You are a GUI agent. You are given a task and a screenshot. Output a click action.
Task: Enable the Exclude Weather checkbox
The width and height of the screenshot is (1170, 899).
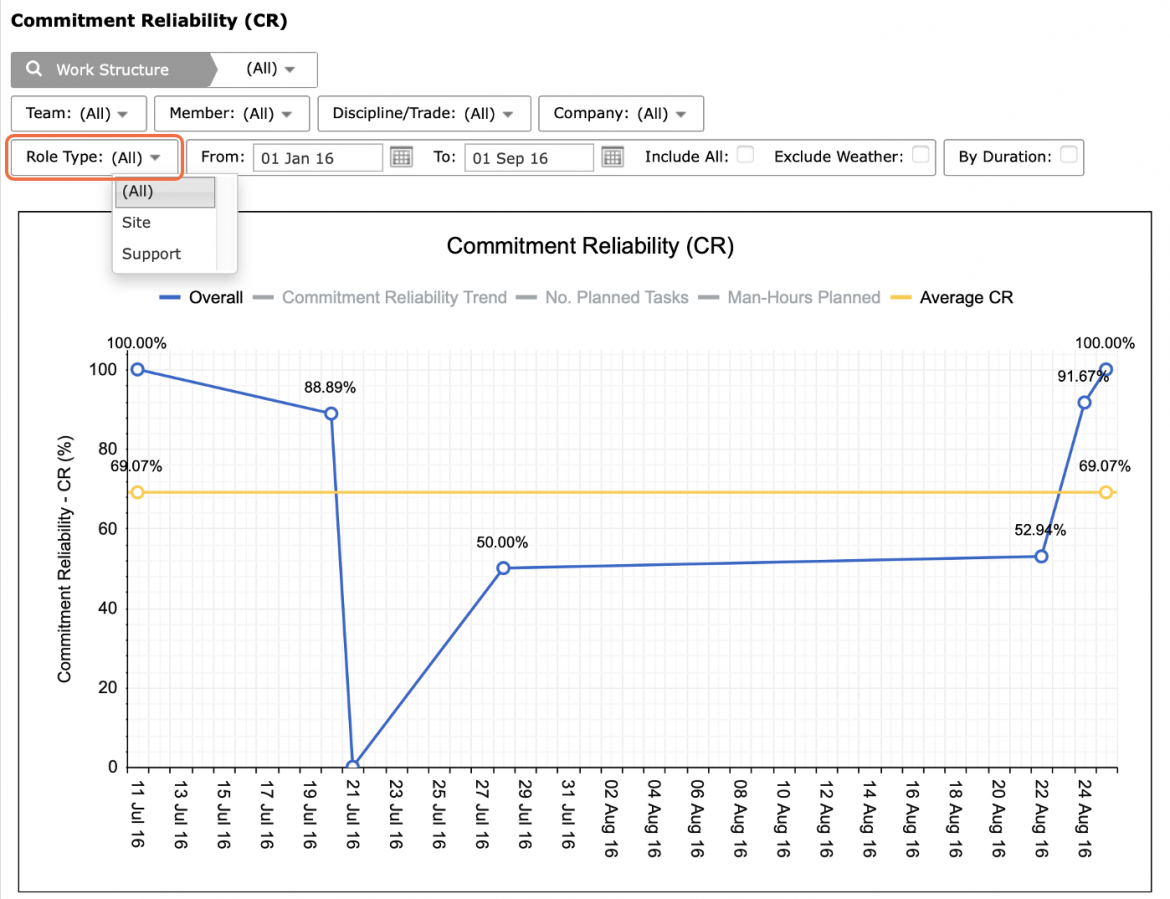point(921,154)
